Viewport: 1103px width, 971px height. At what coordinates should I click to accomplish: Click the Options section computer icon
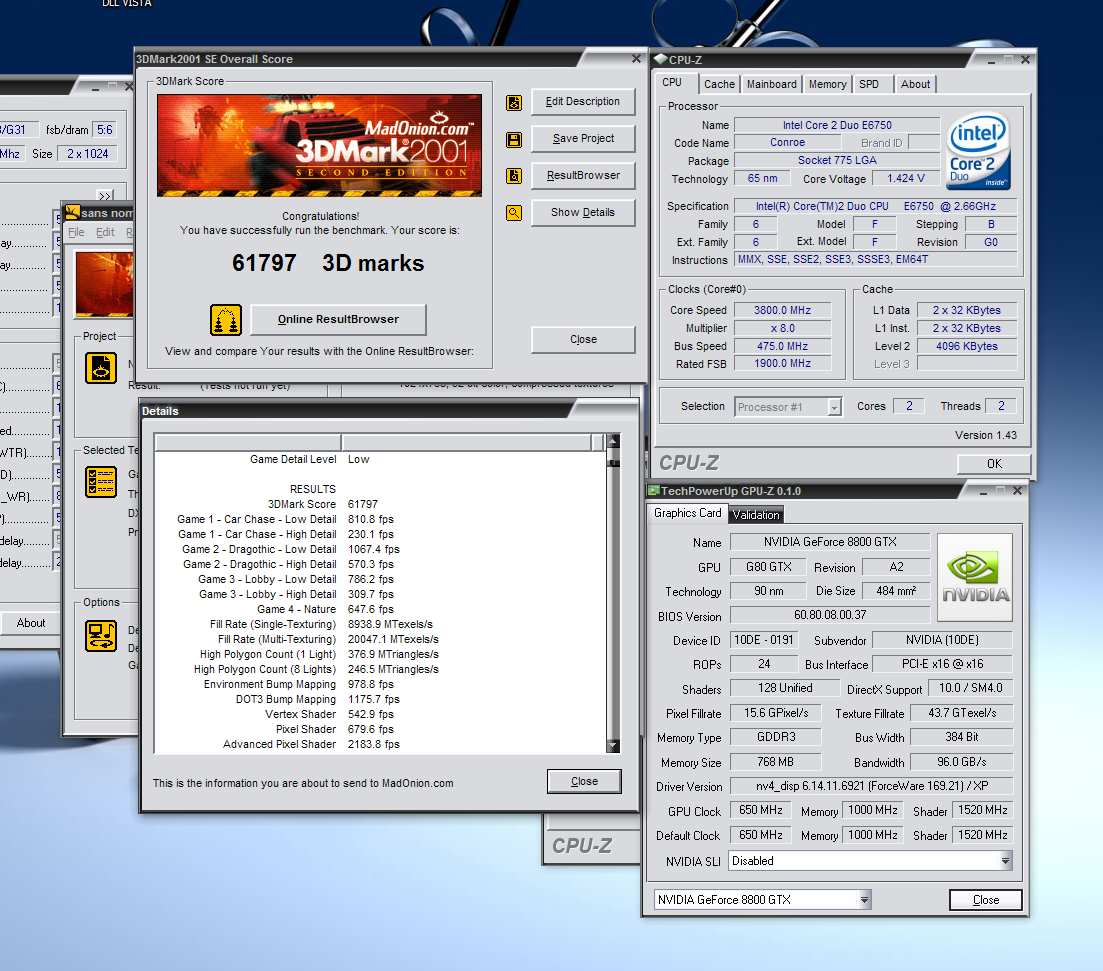point(101,636)
